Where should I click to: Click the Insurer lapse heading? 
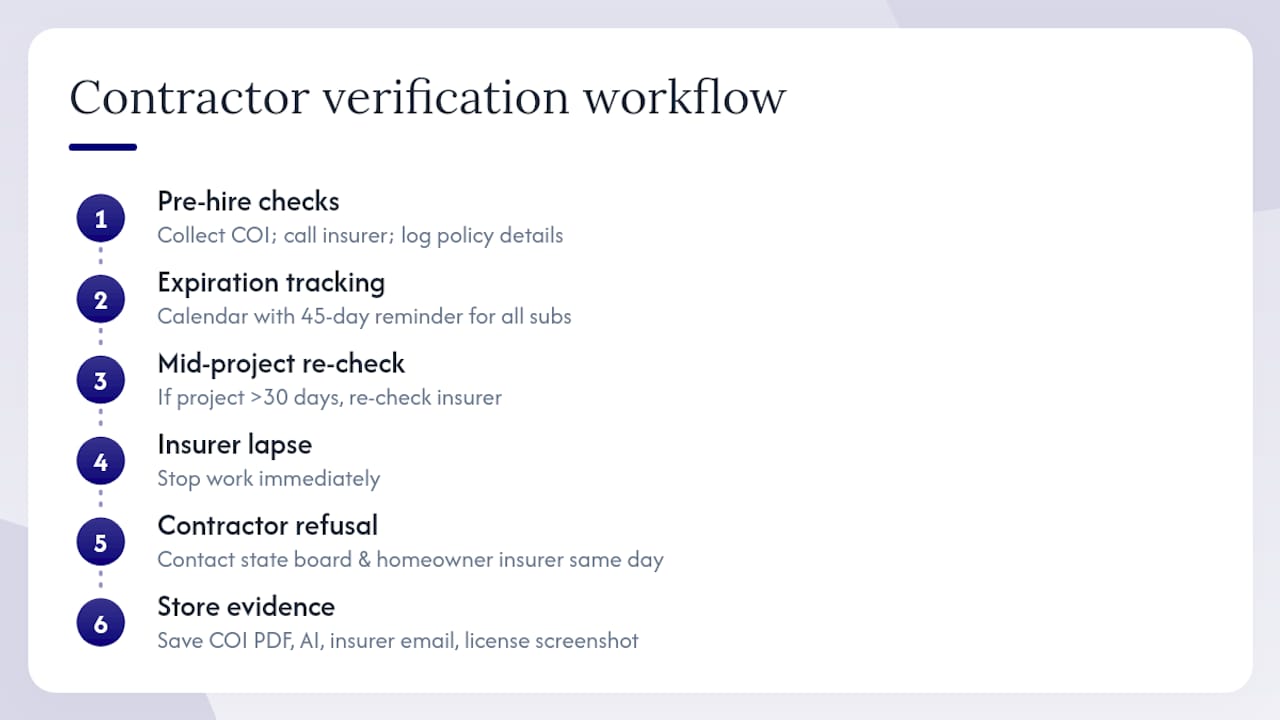click(234, 444)
